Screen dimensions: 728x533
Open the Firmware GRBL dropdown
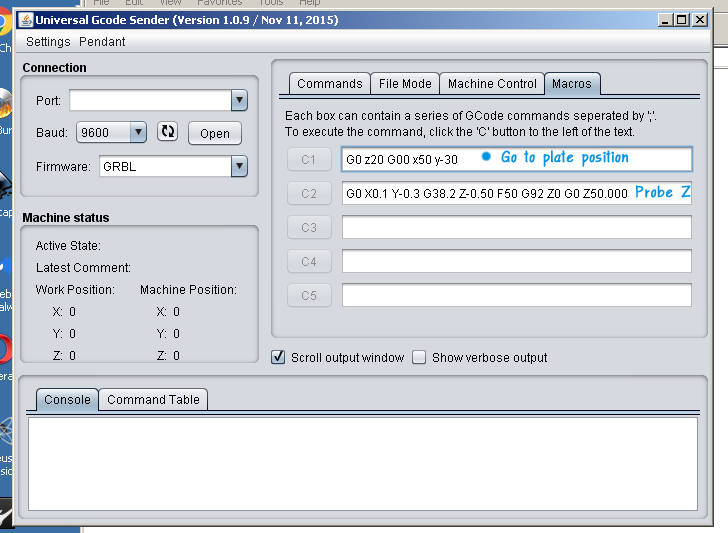(x=239, y=166)
